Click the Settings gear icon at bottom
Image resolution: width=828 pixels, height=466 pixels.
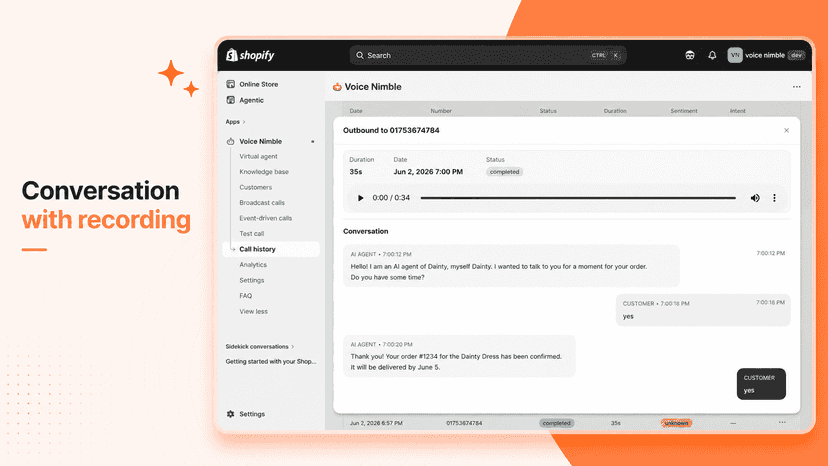231,414
